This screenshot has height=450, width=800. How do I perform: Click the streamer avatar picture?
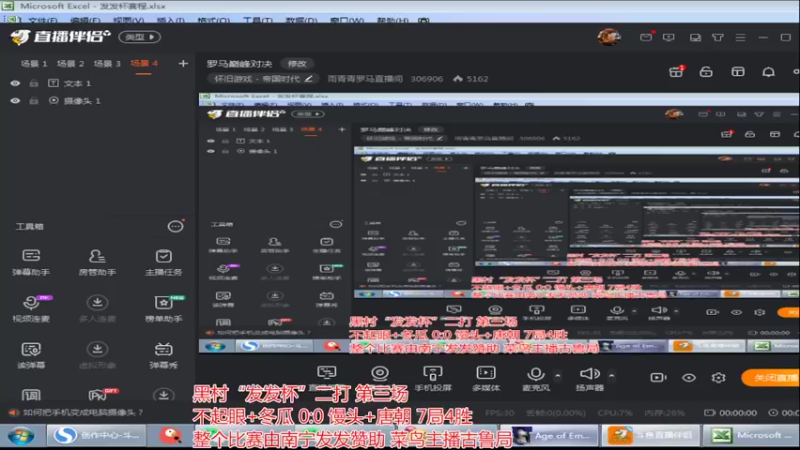pos(609,37)
